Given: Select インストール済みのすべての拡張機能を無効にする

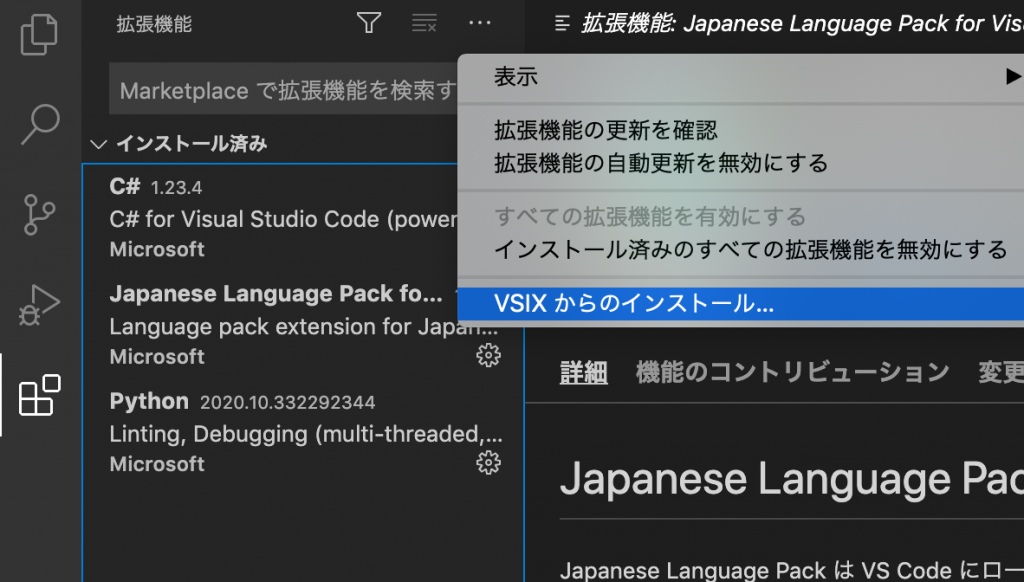Looking at the screenshot, I should [741, 250].
